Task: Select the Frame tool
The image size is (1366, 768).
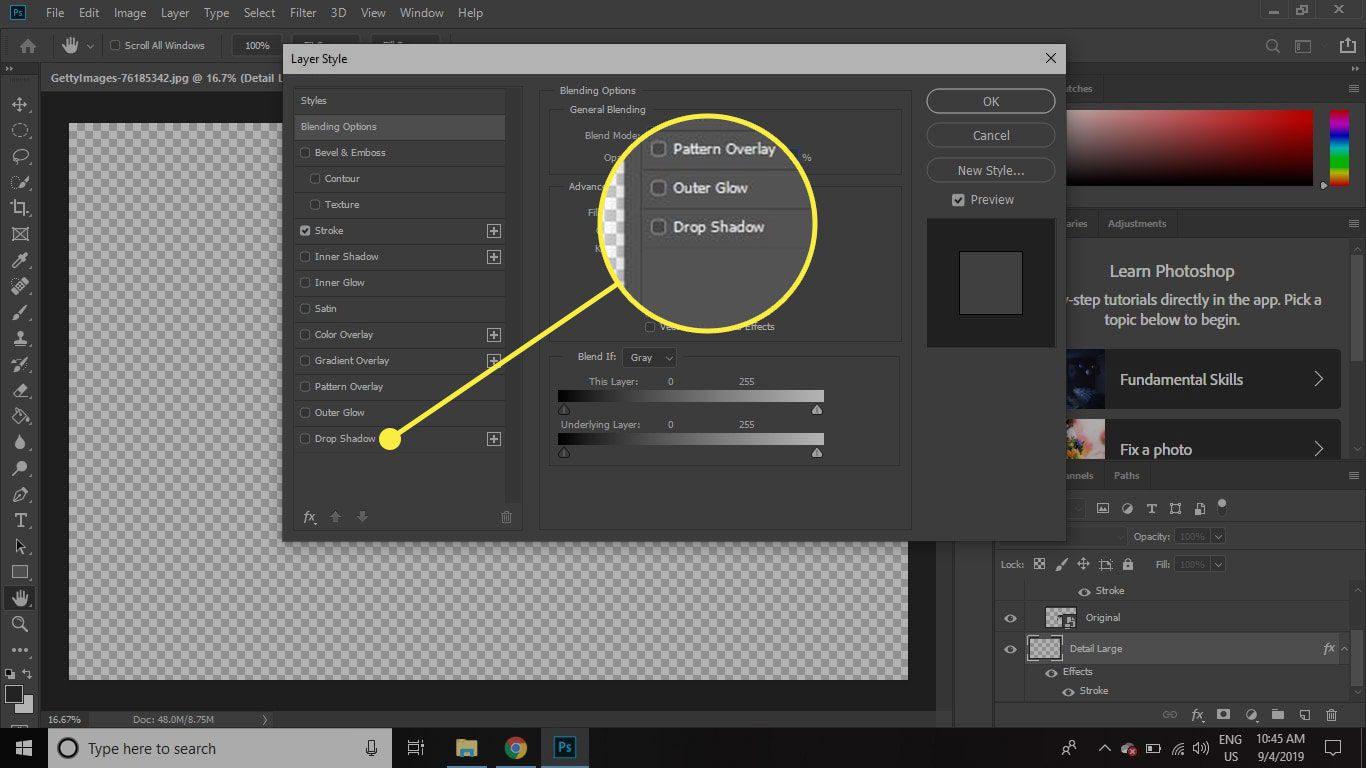Action: pos(19,234)
